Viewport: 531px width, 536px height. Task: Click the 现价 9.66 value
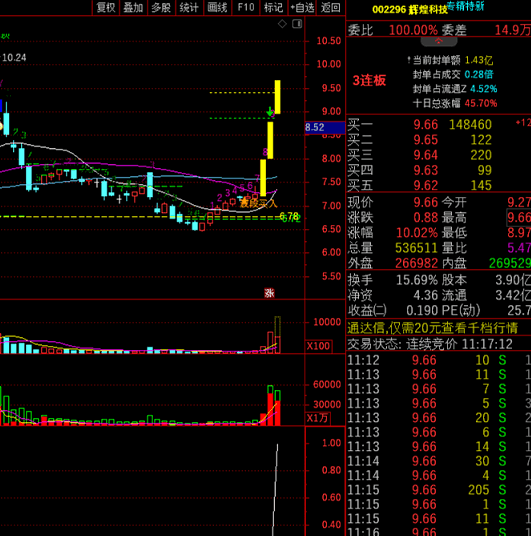426,202
